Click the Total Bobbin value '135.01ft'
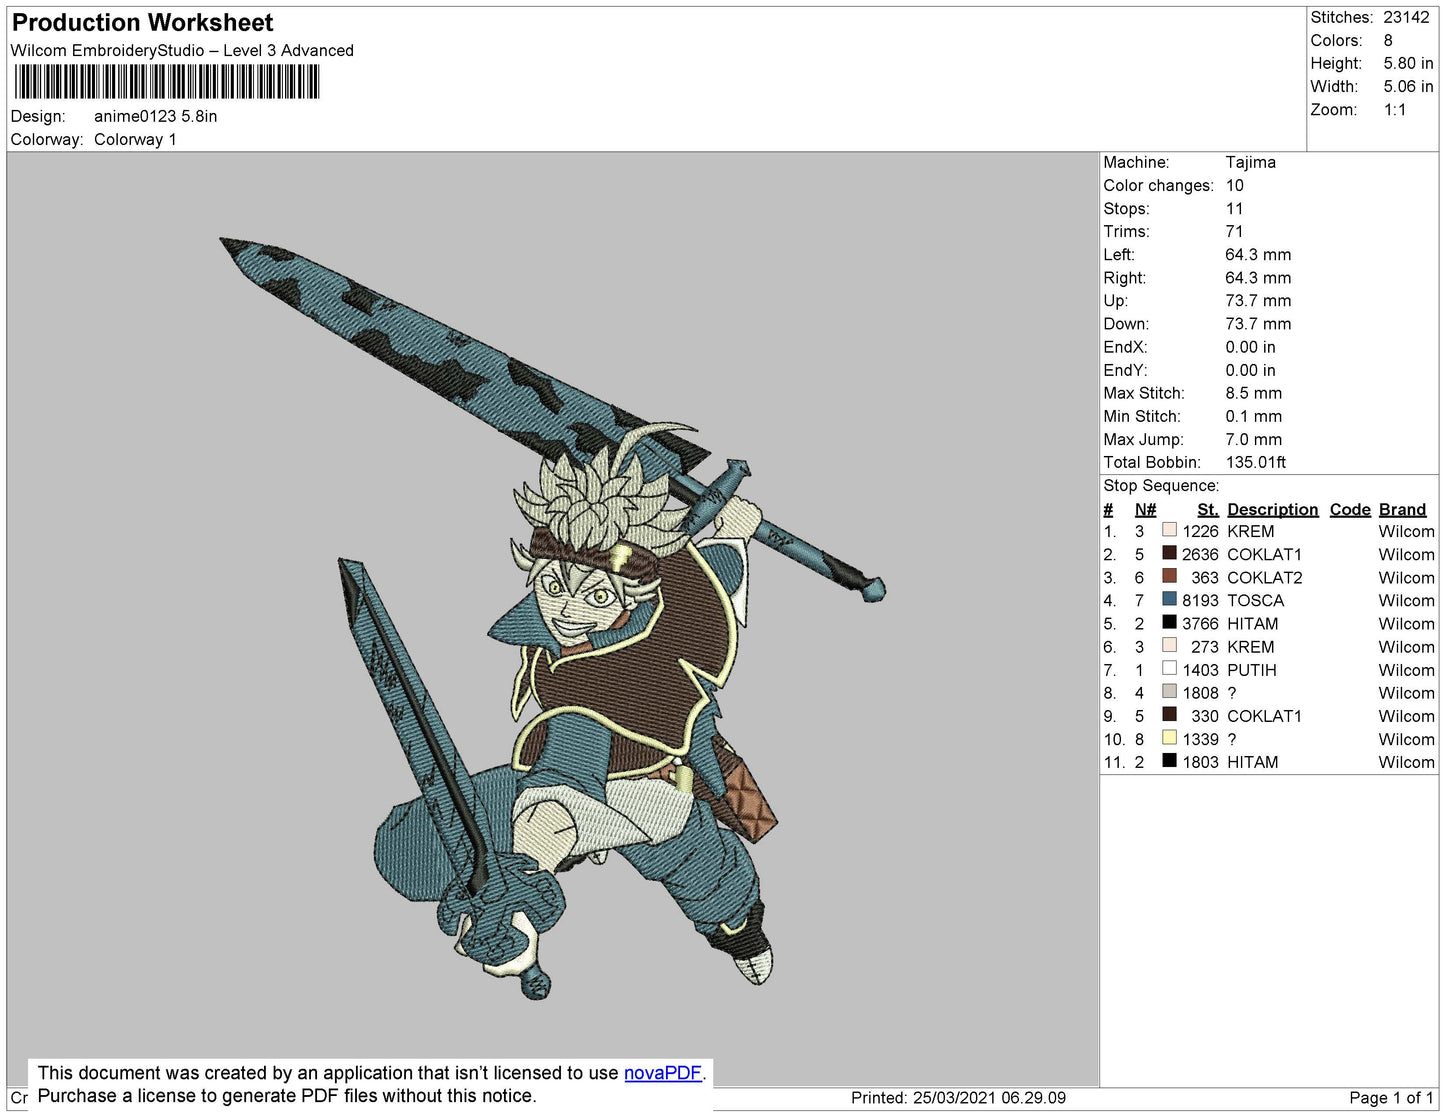 tap(1255, 462)
